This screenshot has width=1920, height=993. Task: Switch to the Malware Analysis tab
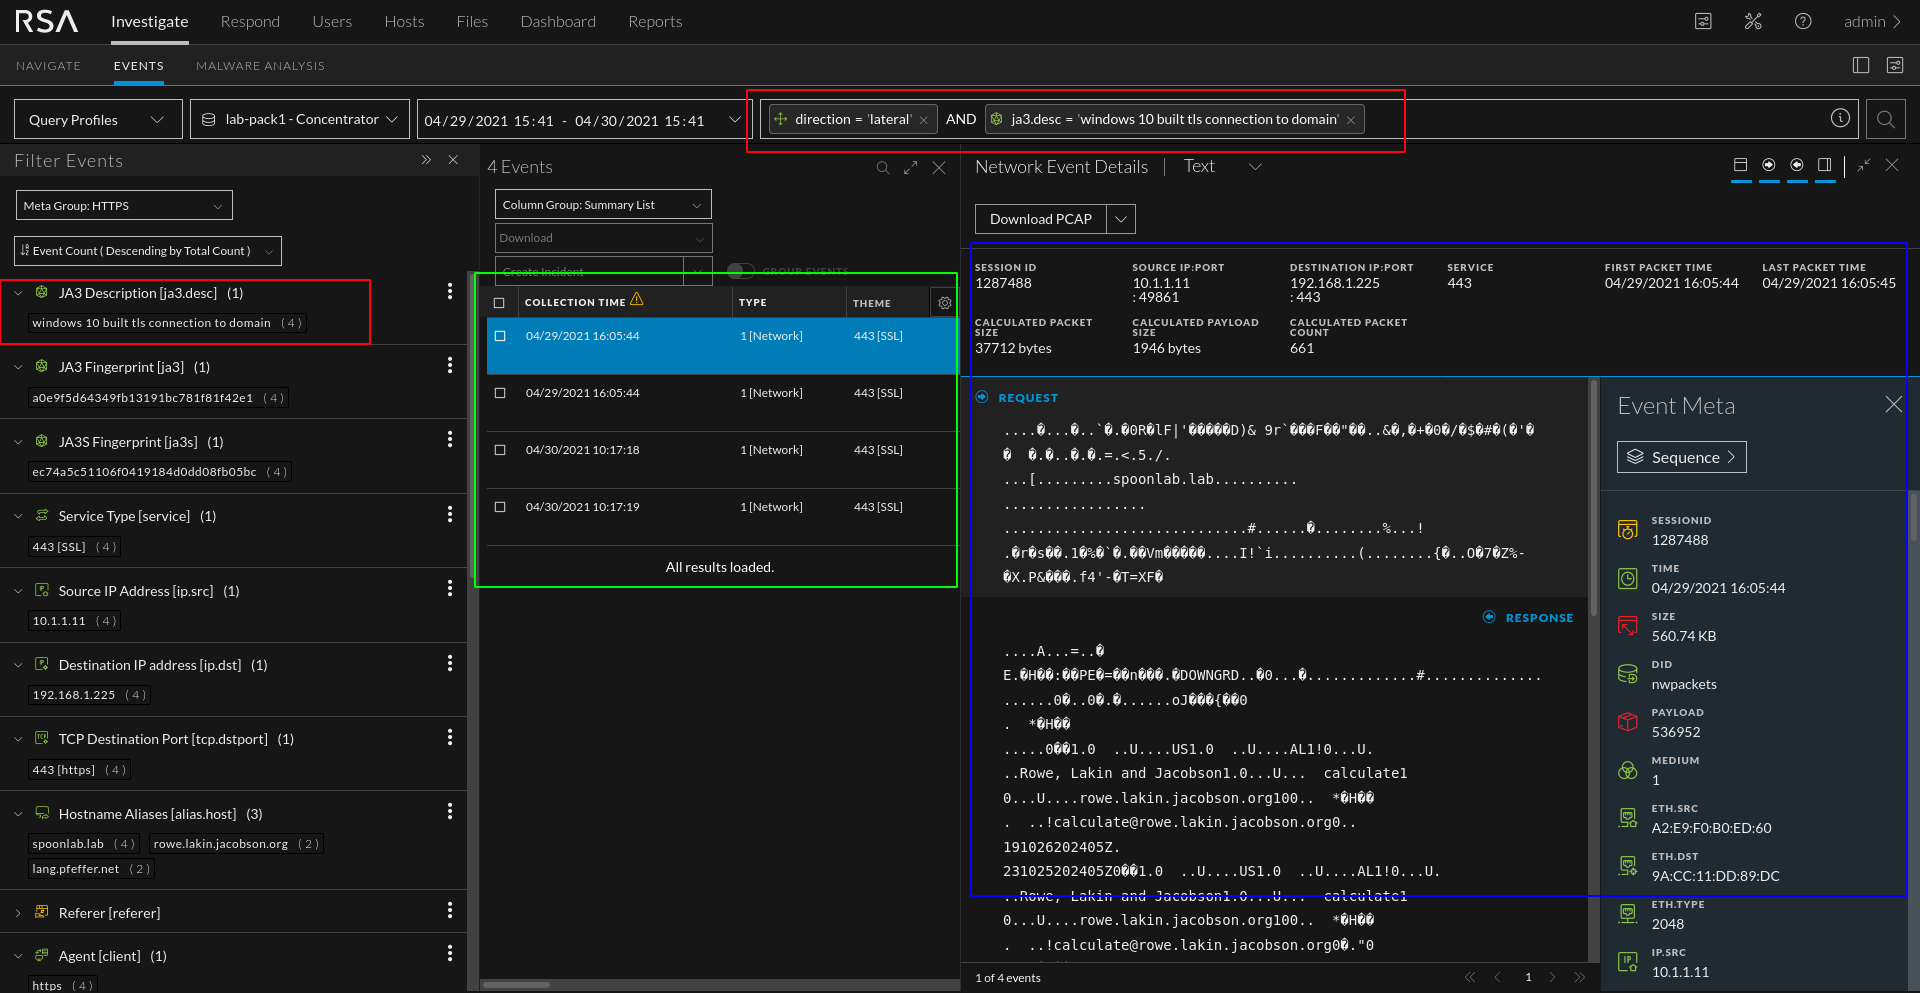pos(260,66)
